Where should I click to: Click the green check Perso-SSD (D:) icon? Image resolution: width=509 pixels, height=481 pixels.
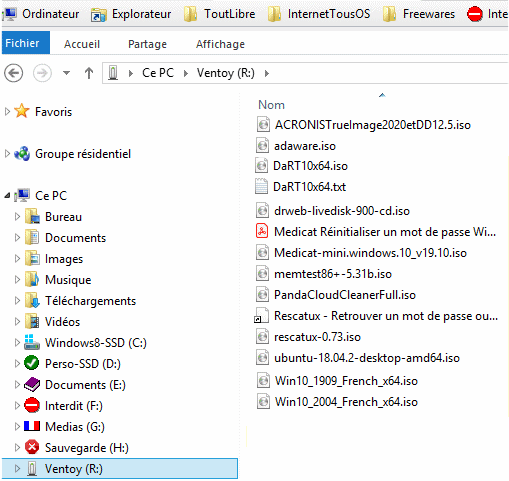tap(32, 363)
